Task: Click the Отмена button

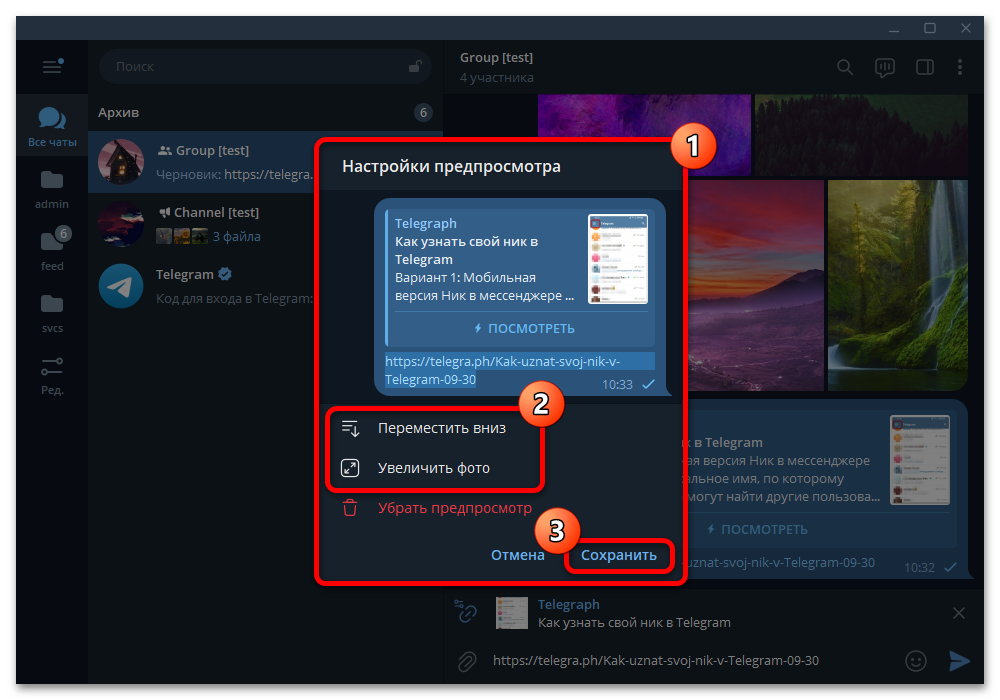Action: tap(518, 555)
